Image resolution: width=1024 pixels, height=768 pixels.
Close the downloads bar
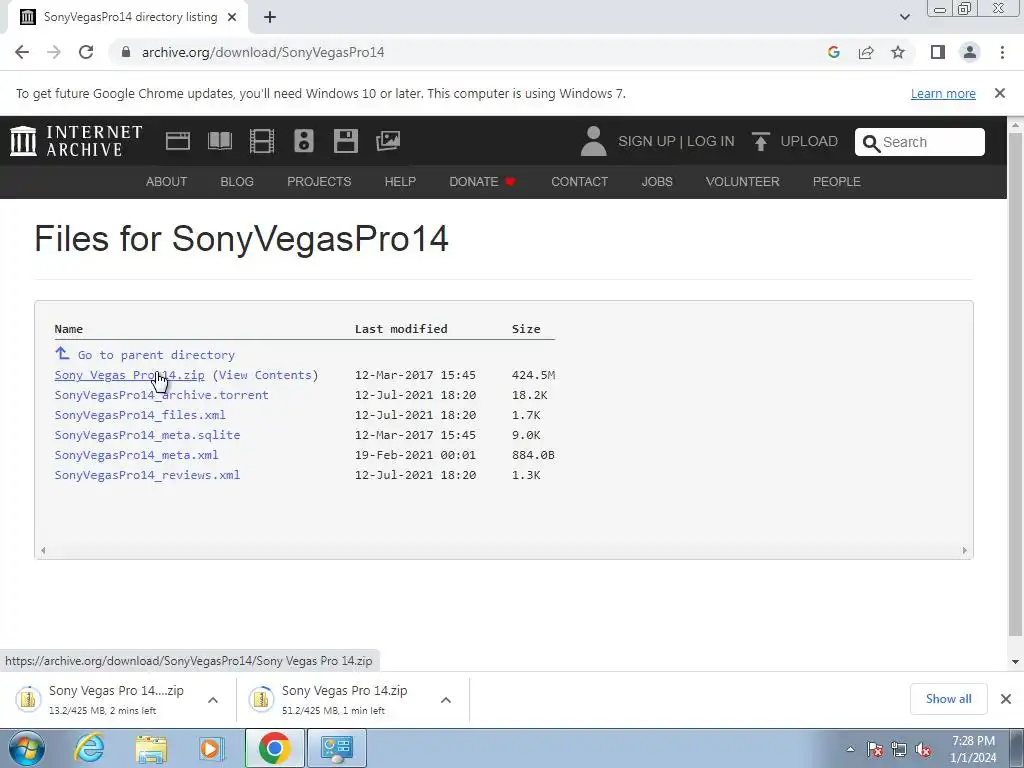point(1006,699)
